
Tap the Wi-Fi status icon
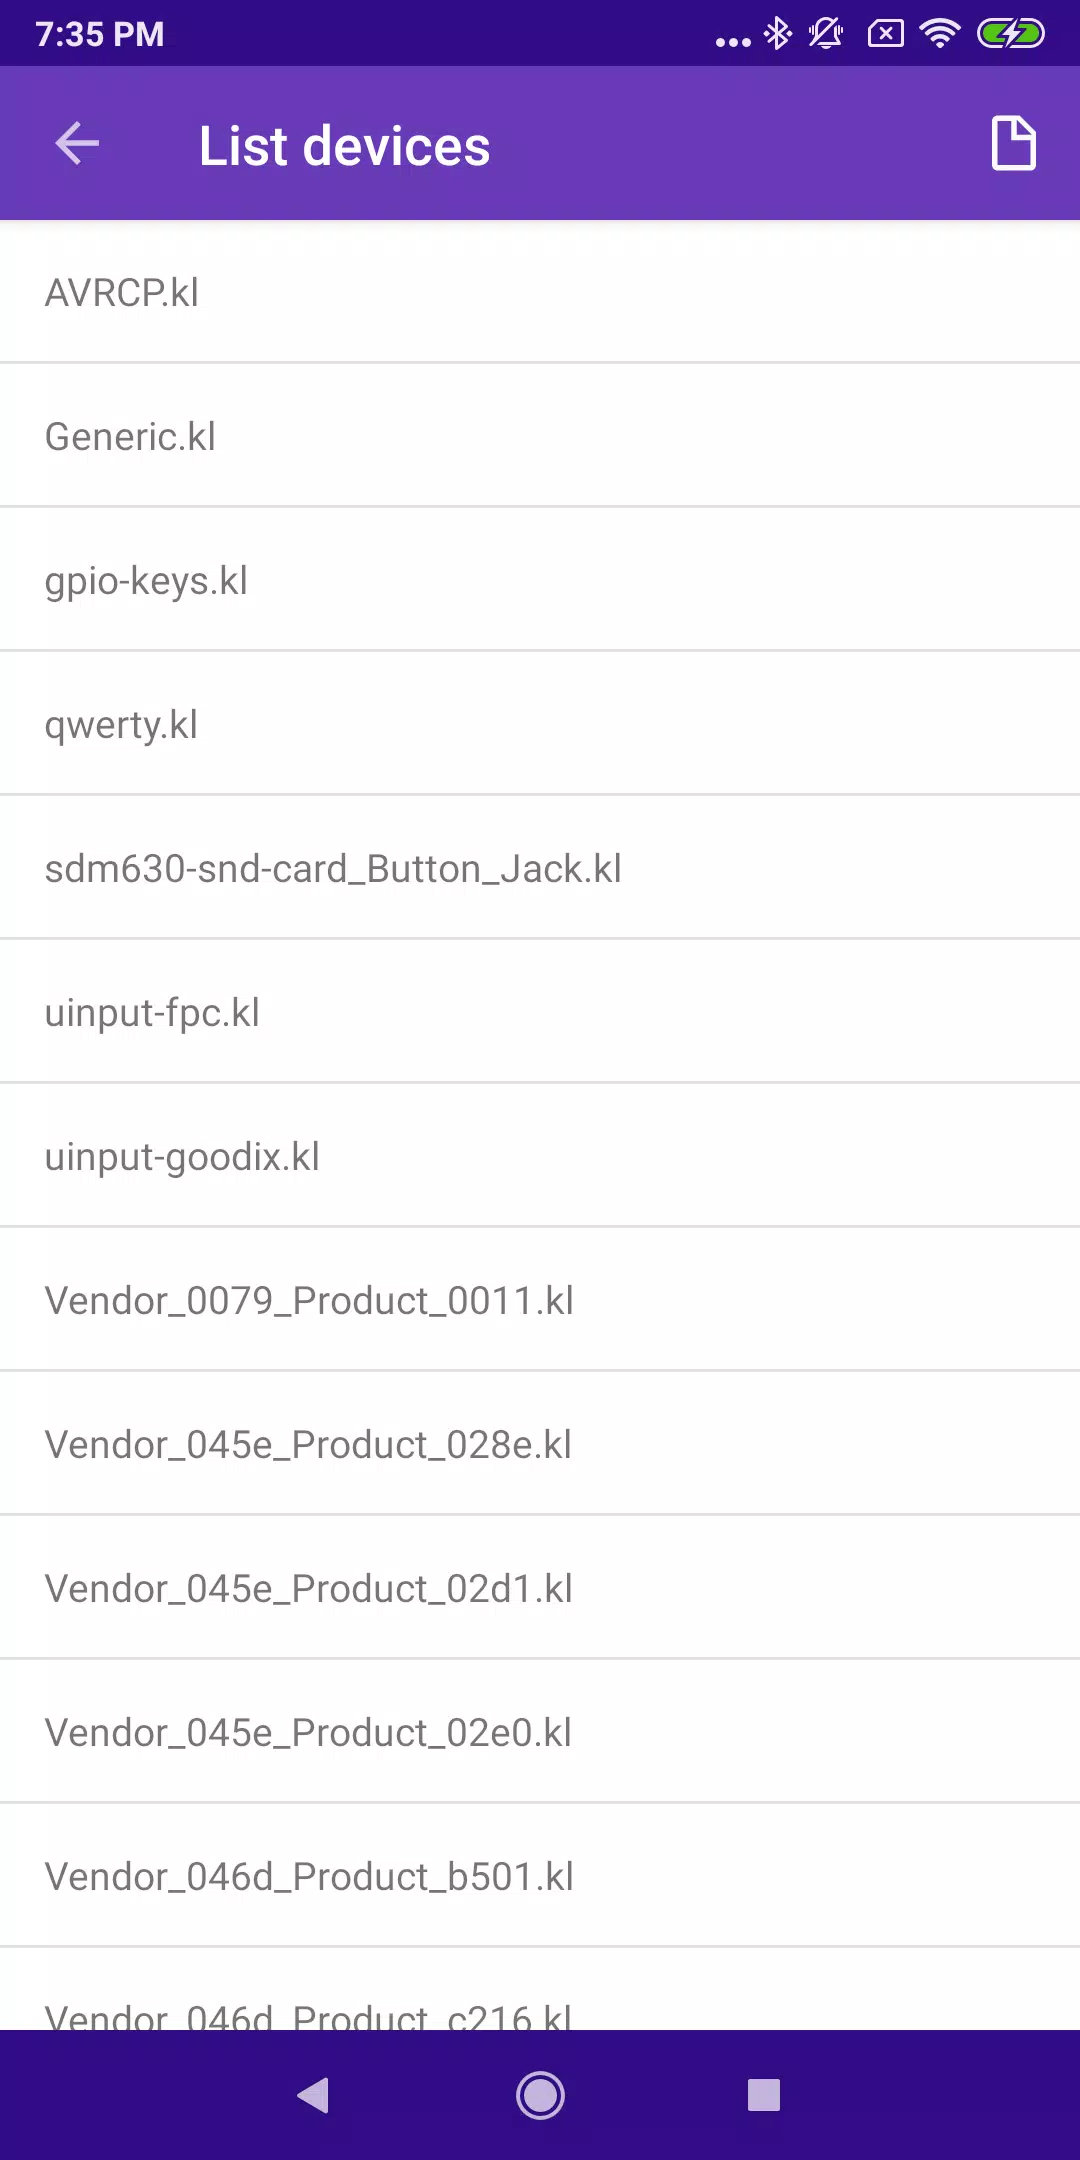pos(939,34)
